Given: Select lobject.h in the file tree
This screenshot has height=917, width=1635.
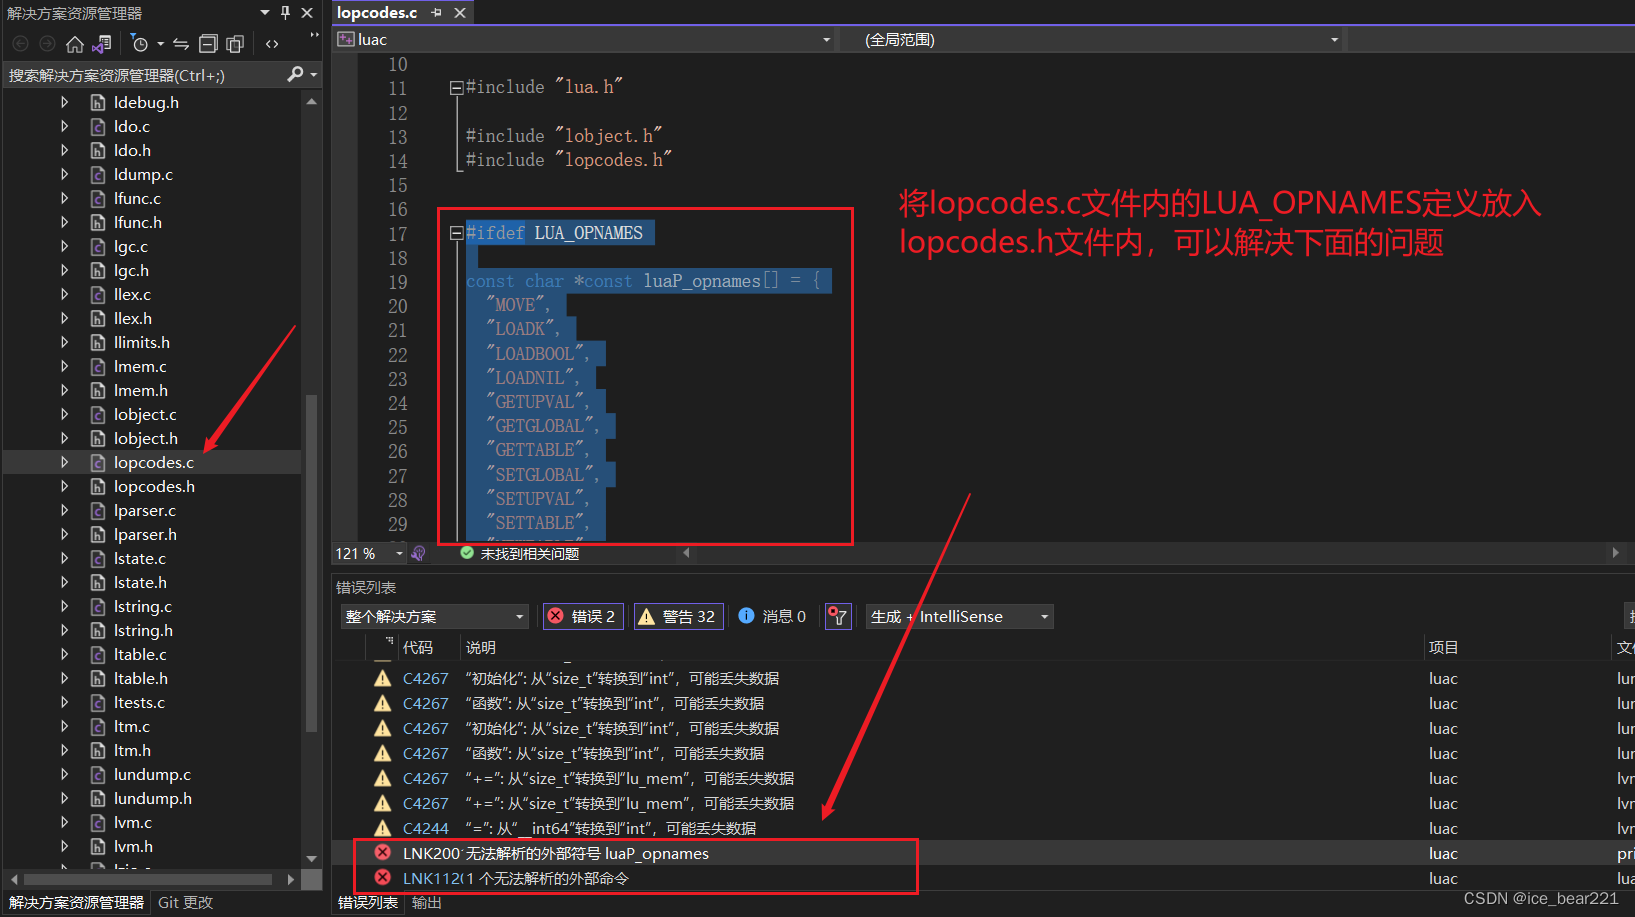Looking at the screenshot, I should coord(146,439).
